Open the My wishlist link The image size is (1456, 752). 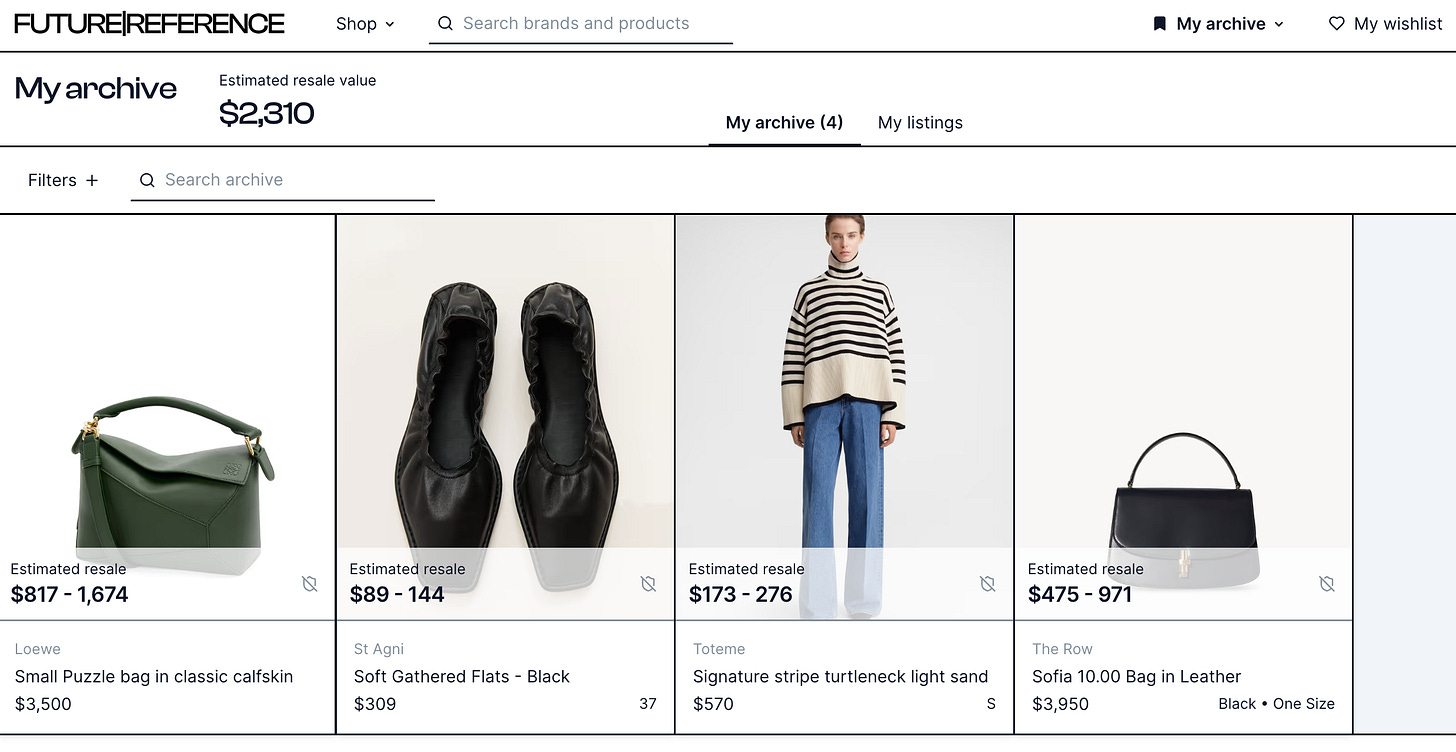pos(1385,24)
